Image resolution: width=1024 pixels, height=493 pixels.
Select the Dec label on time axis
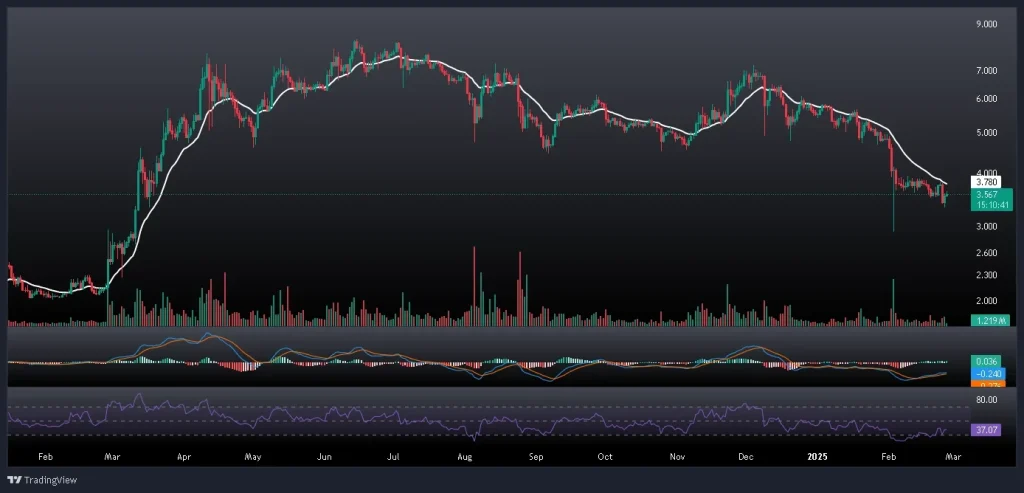(x=745, y=455)
